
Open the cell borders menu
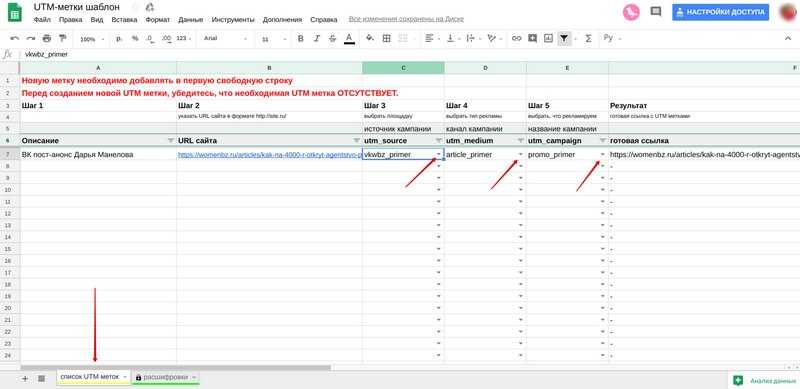pyautogui.click(x=387, y=39)
